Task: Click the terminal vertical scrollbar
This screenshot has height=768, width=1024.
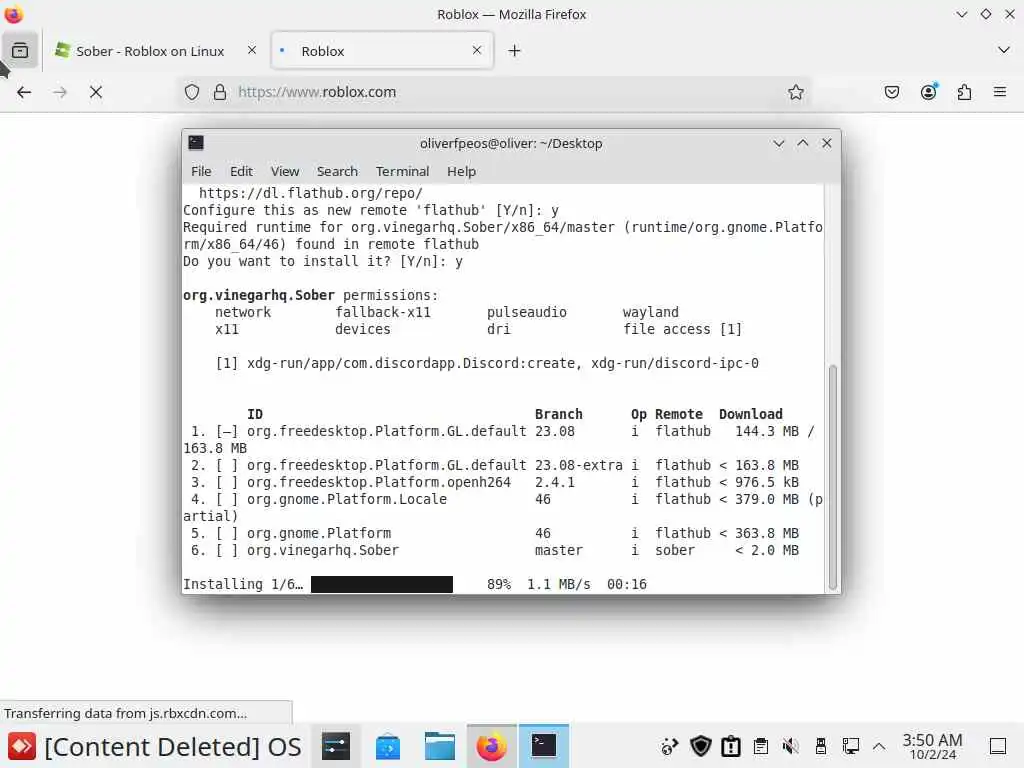Action: (832, 477)
